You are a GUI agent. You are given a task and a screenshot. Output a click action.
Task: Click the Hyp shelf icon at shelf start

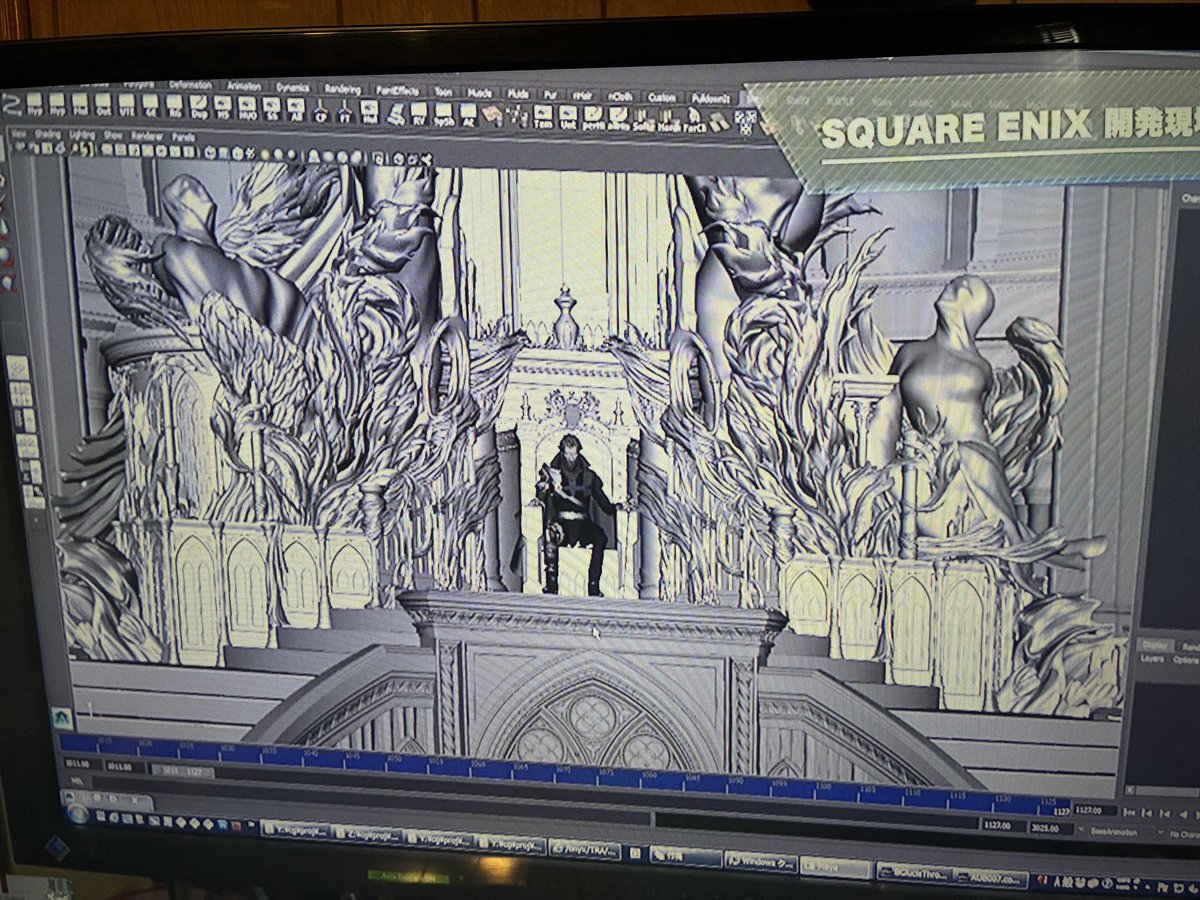point(35,104)
